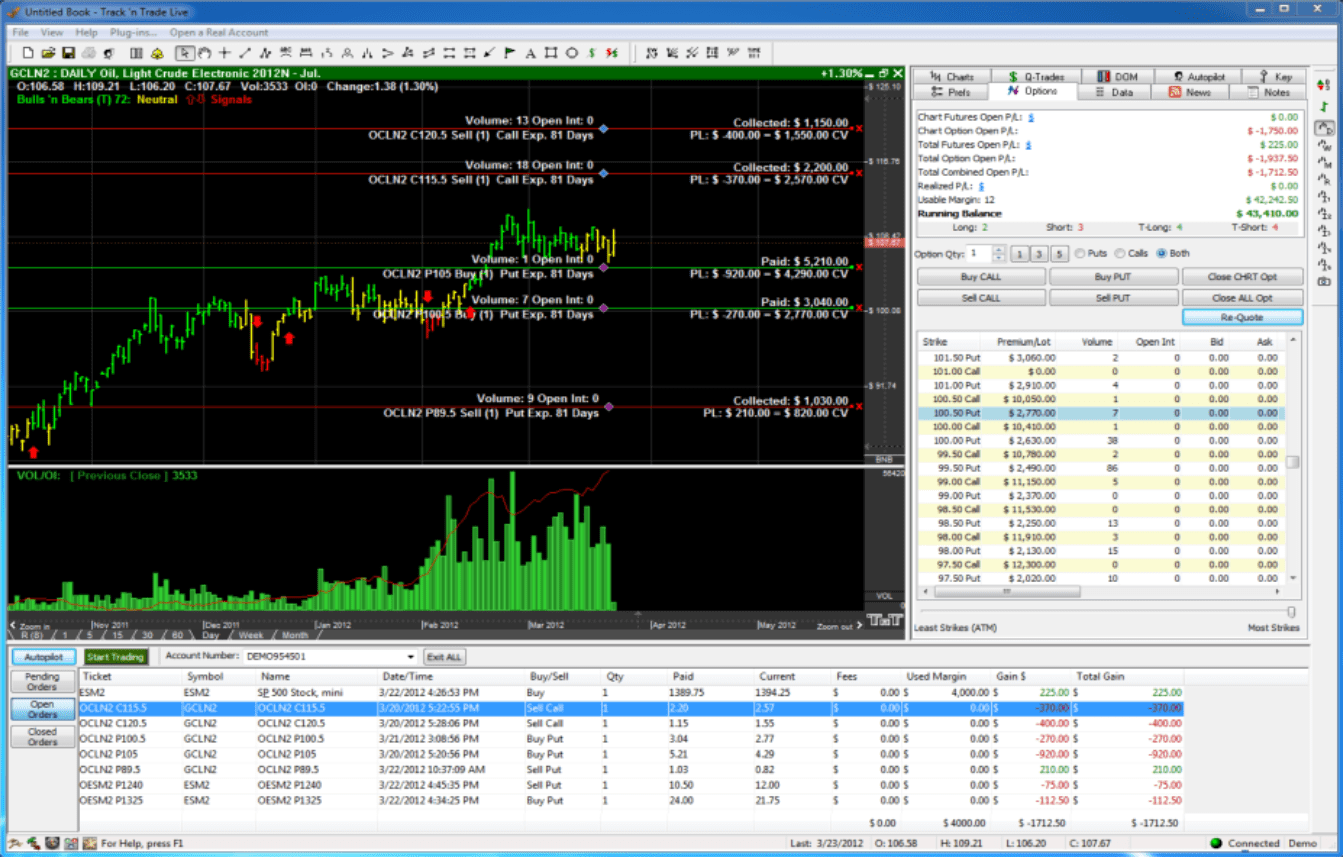Viewport: 1343px width, 857px height.
Task: Click the Close ALL Opt button
Action: [x=1243, y=298]
